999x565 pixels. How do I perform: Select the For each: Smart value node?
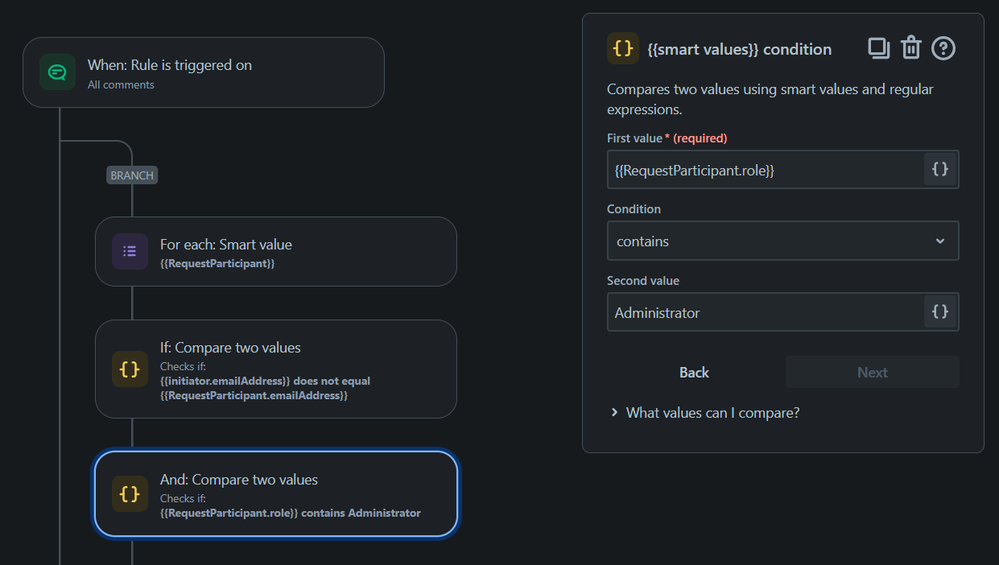coord(276,252)
